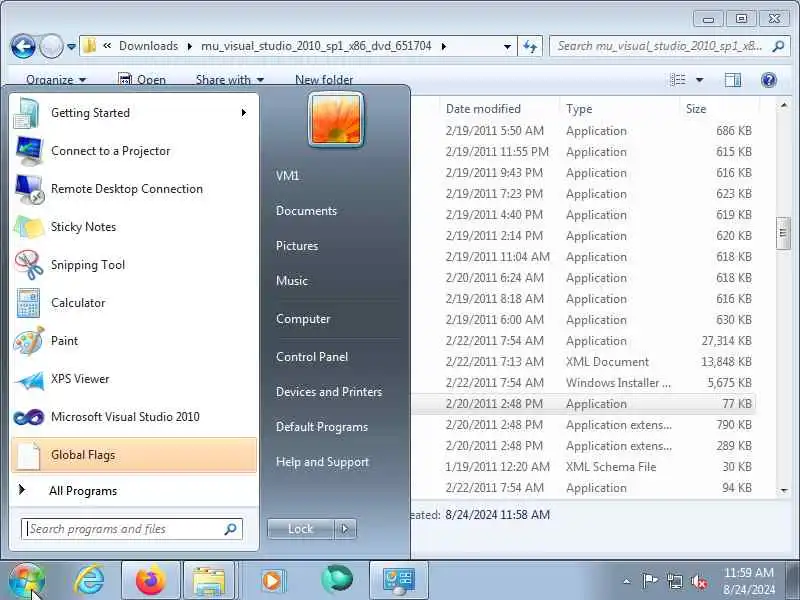
Task: Open shutdown options arrow next to Lock
Action: 345,529
